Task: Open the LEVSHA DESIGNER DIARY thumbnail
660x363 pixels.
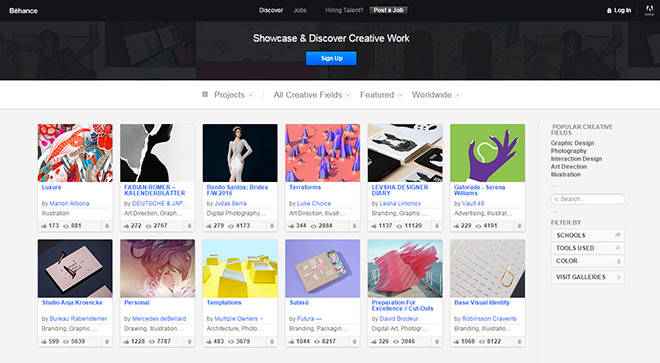Action: point(405,153)
